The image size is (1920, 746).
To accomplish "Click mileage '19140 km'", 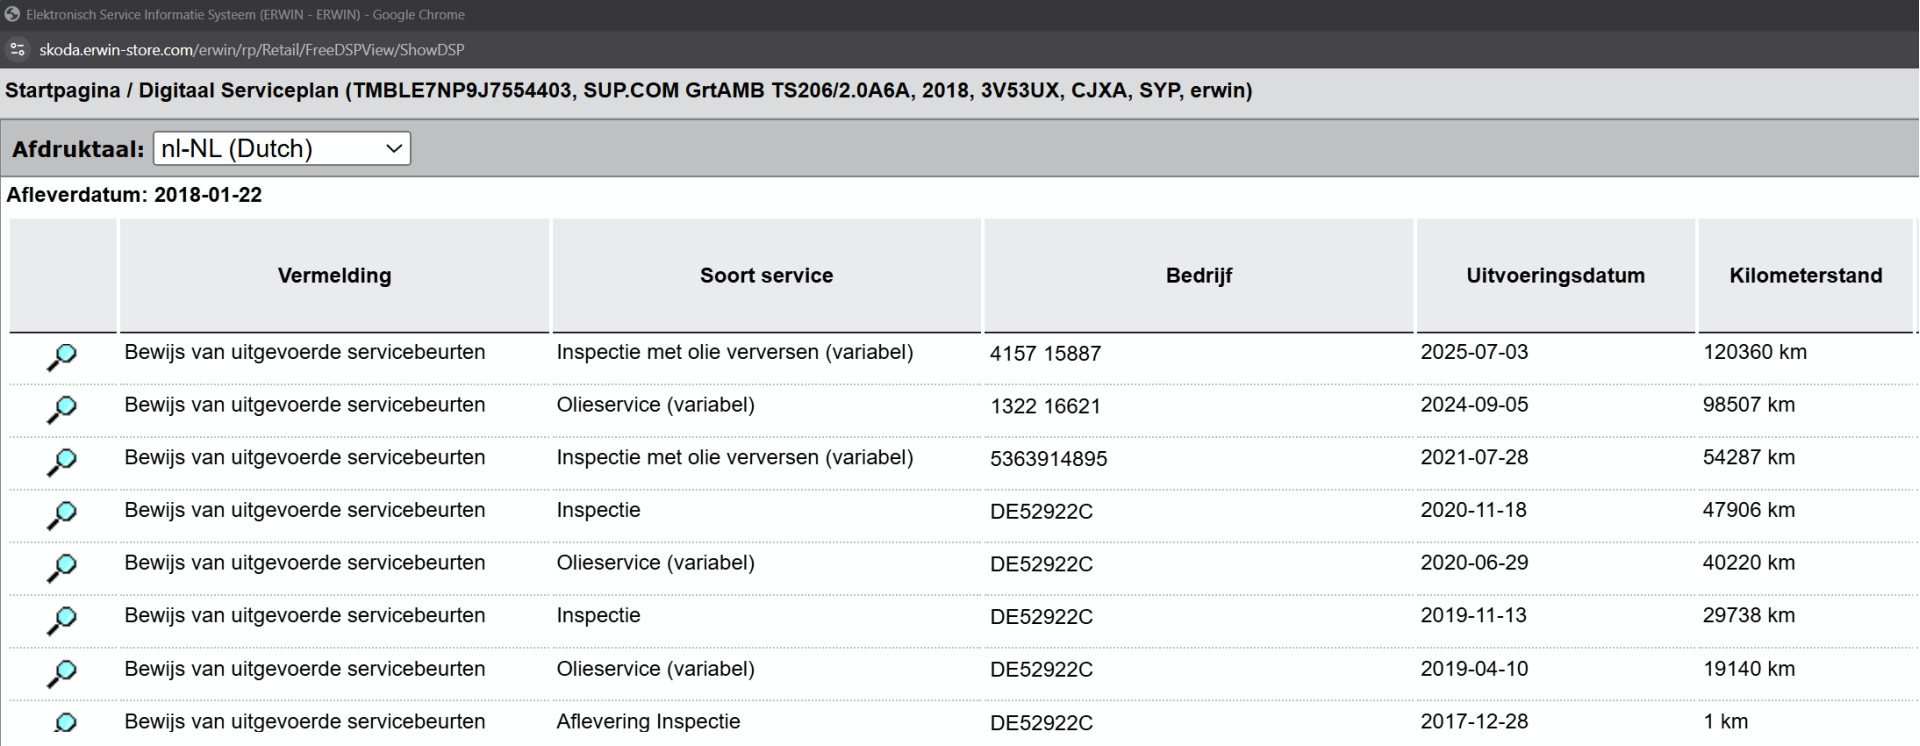I will click(x=1749, y=669).
